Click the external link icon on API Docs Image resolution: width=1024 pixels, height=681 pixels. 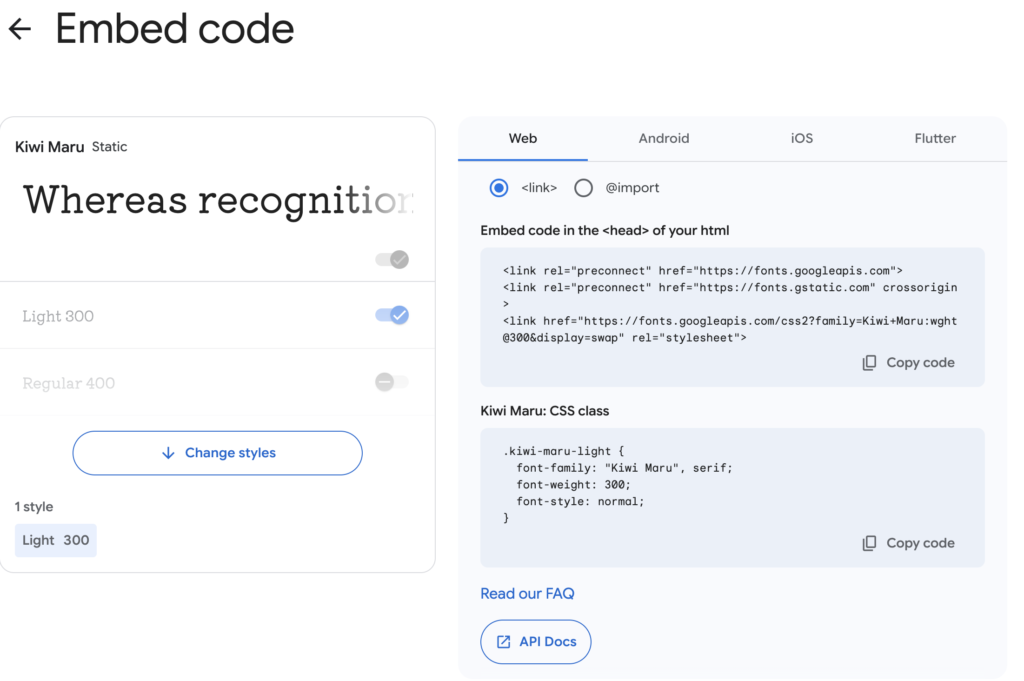(502, 642)
